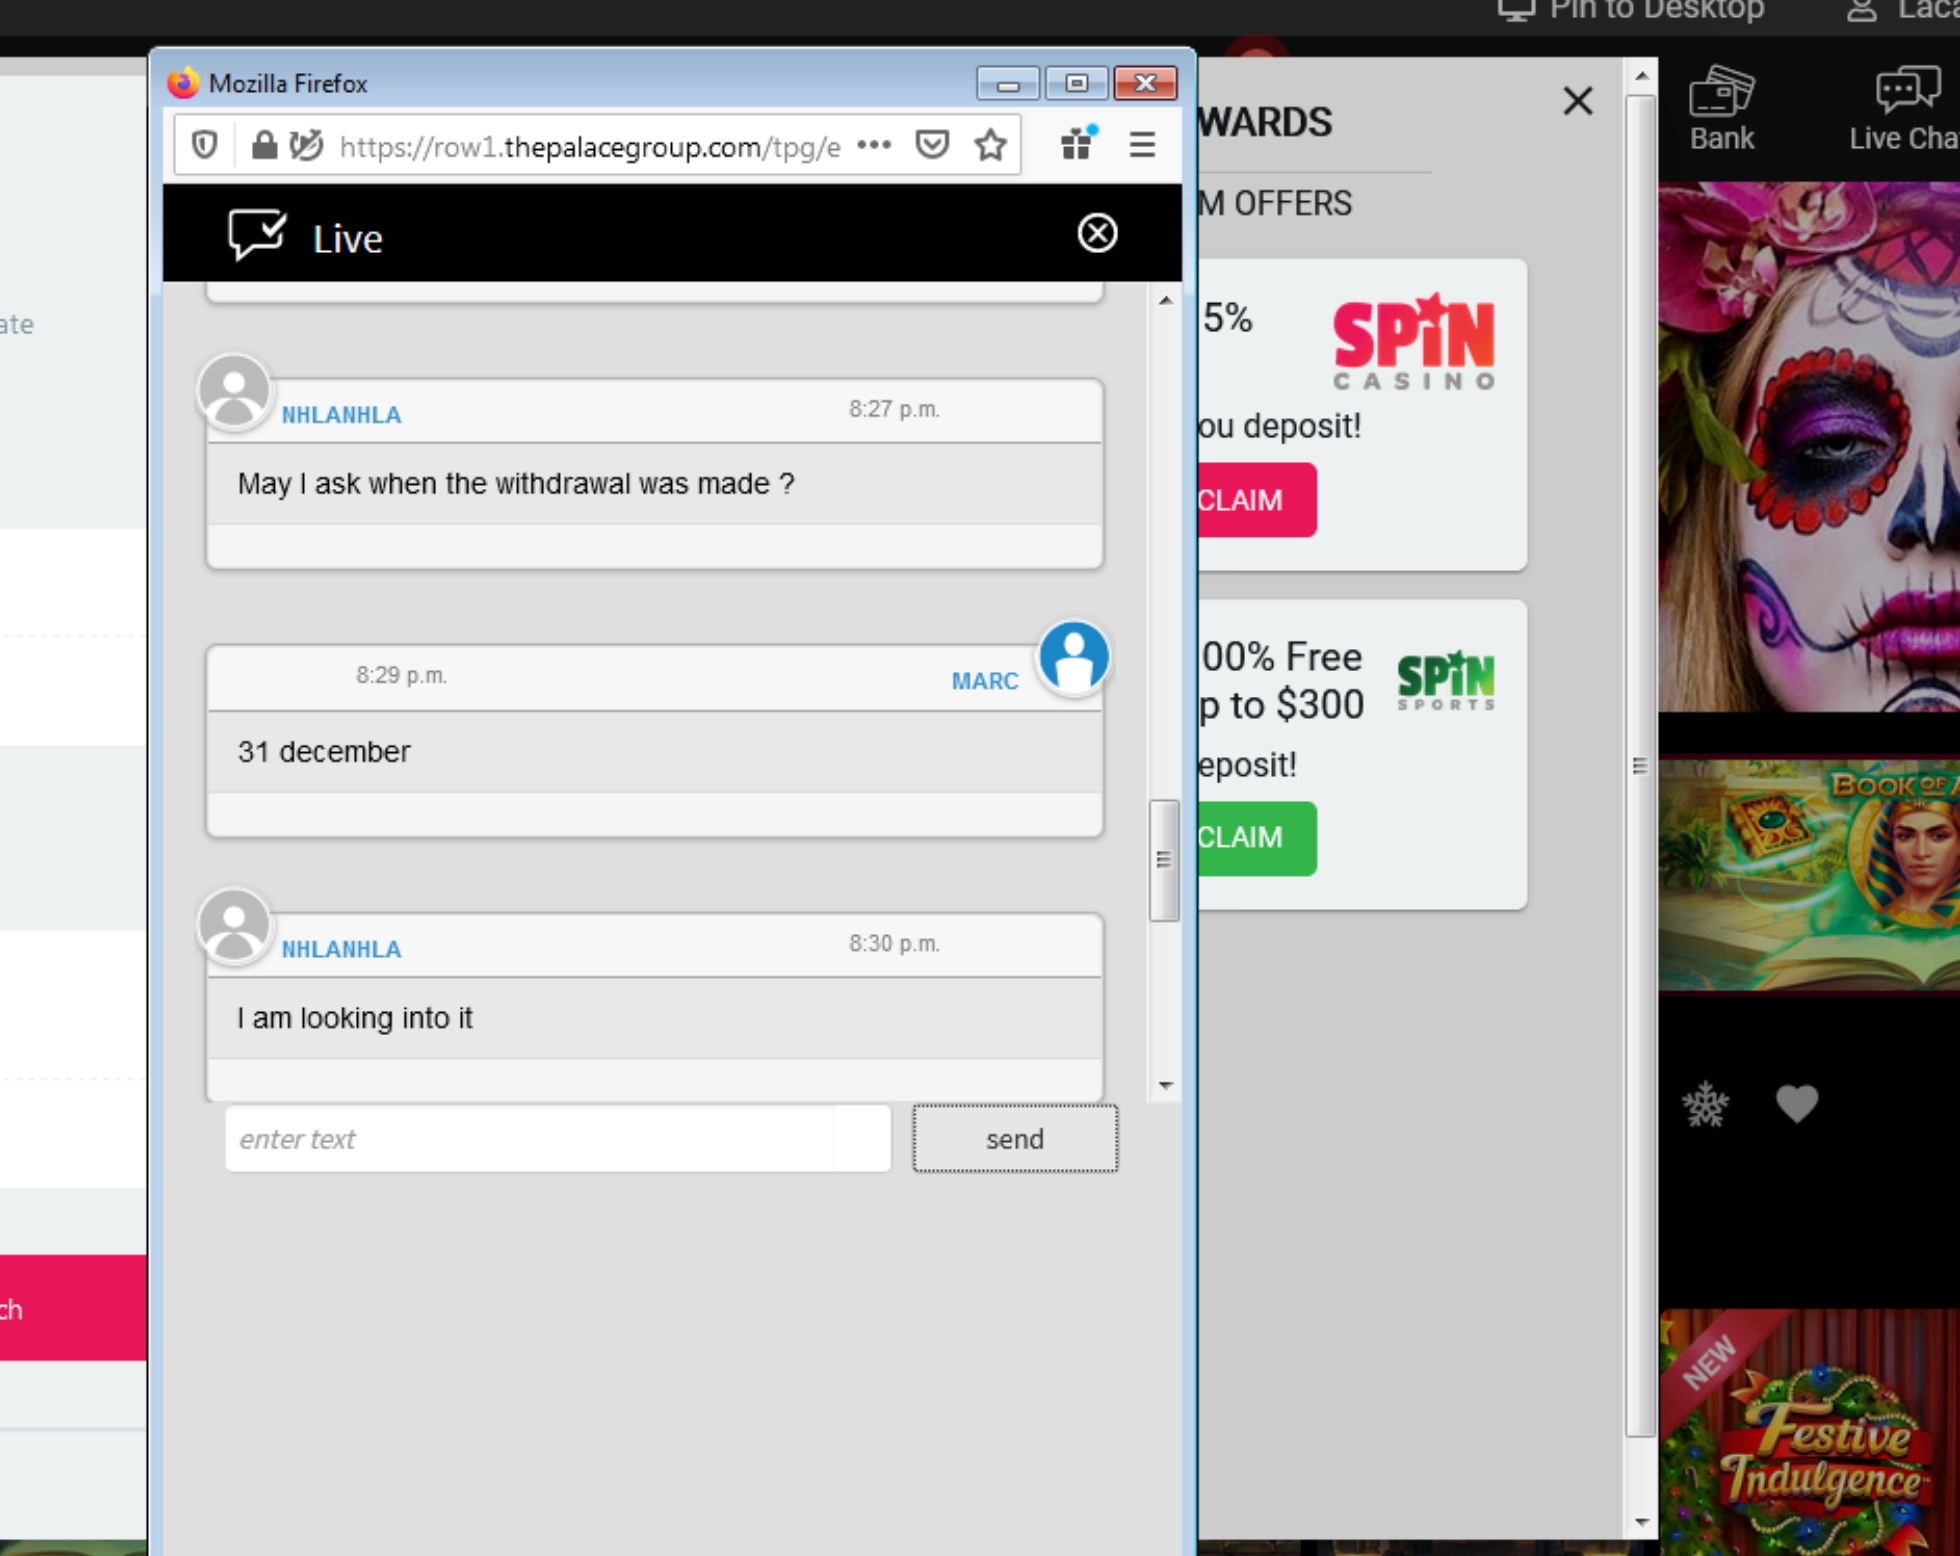Click the Spin Sports logo
The width and height of the screenshot is (1960, 1556).
pyautogui.click(x=1446, y=680)
